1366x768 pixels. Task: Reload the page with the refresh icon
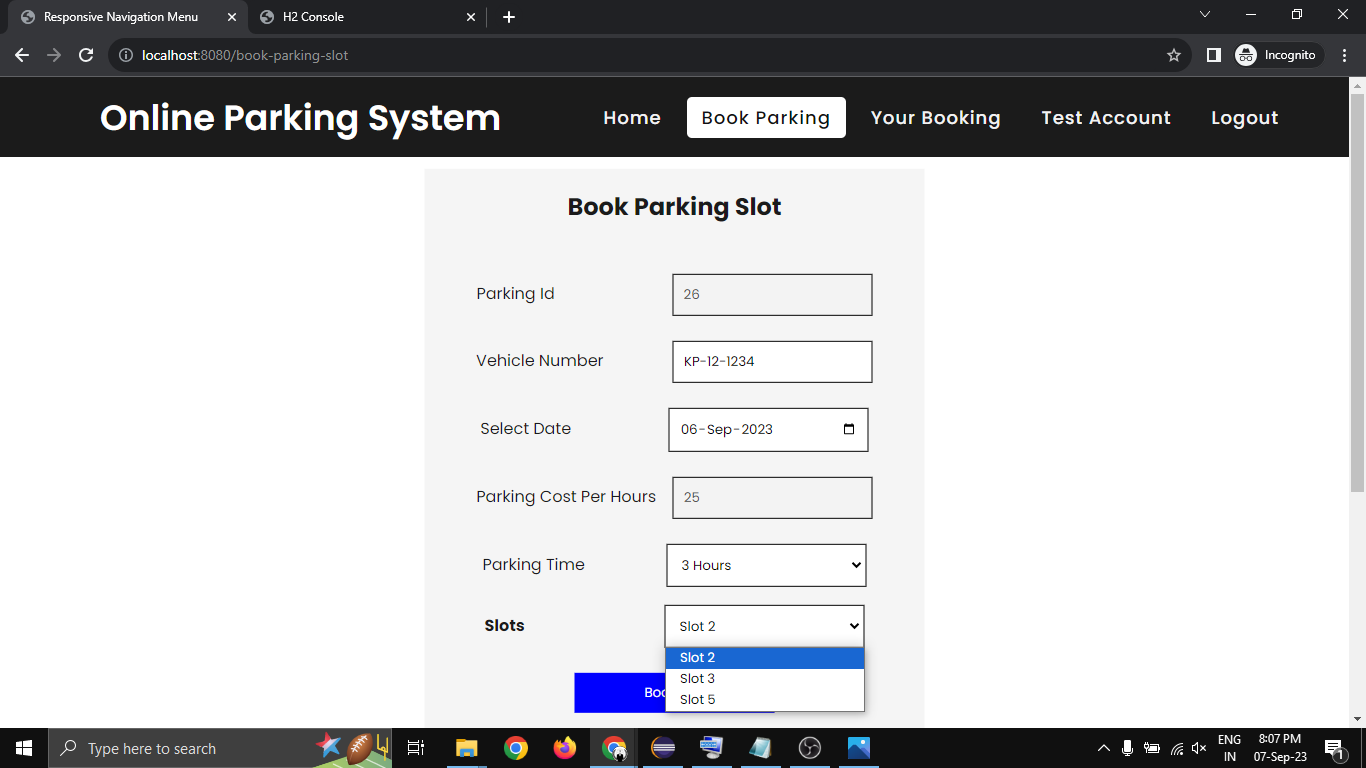click(86, 55)
